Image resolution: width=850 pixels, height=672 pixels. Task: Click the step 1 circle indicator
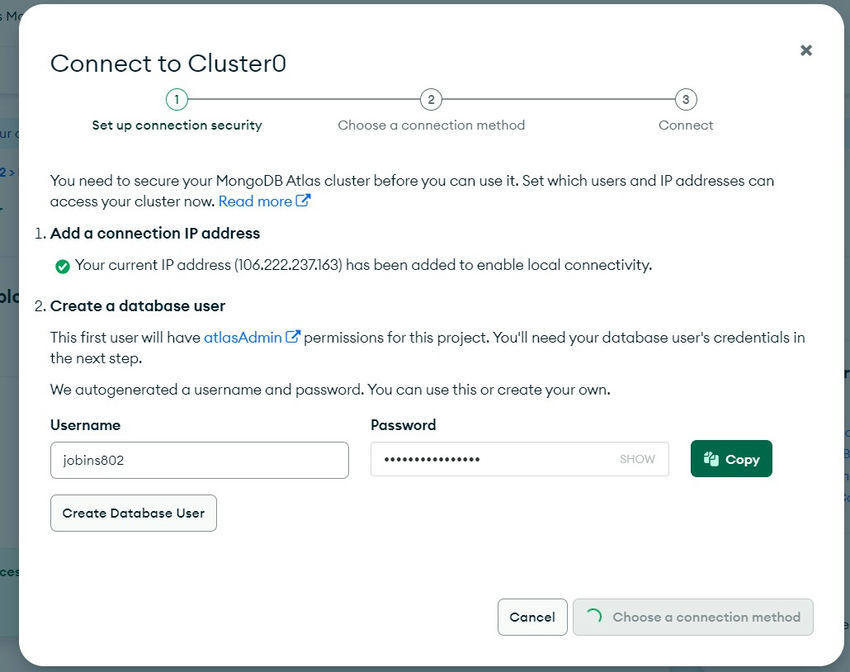[176, 99]
